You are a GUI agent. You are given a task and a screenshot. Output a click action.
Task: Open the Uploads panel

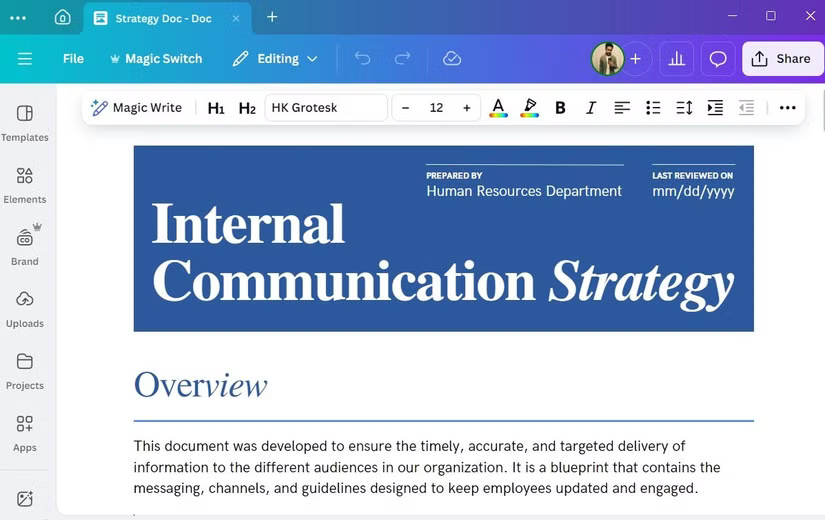(x=25, y=308)
